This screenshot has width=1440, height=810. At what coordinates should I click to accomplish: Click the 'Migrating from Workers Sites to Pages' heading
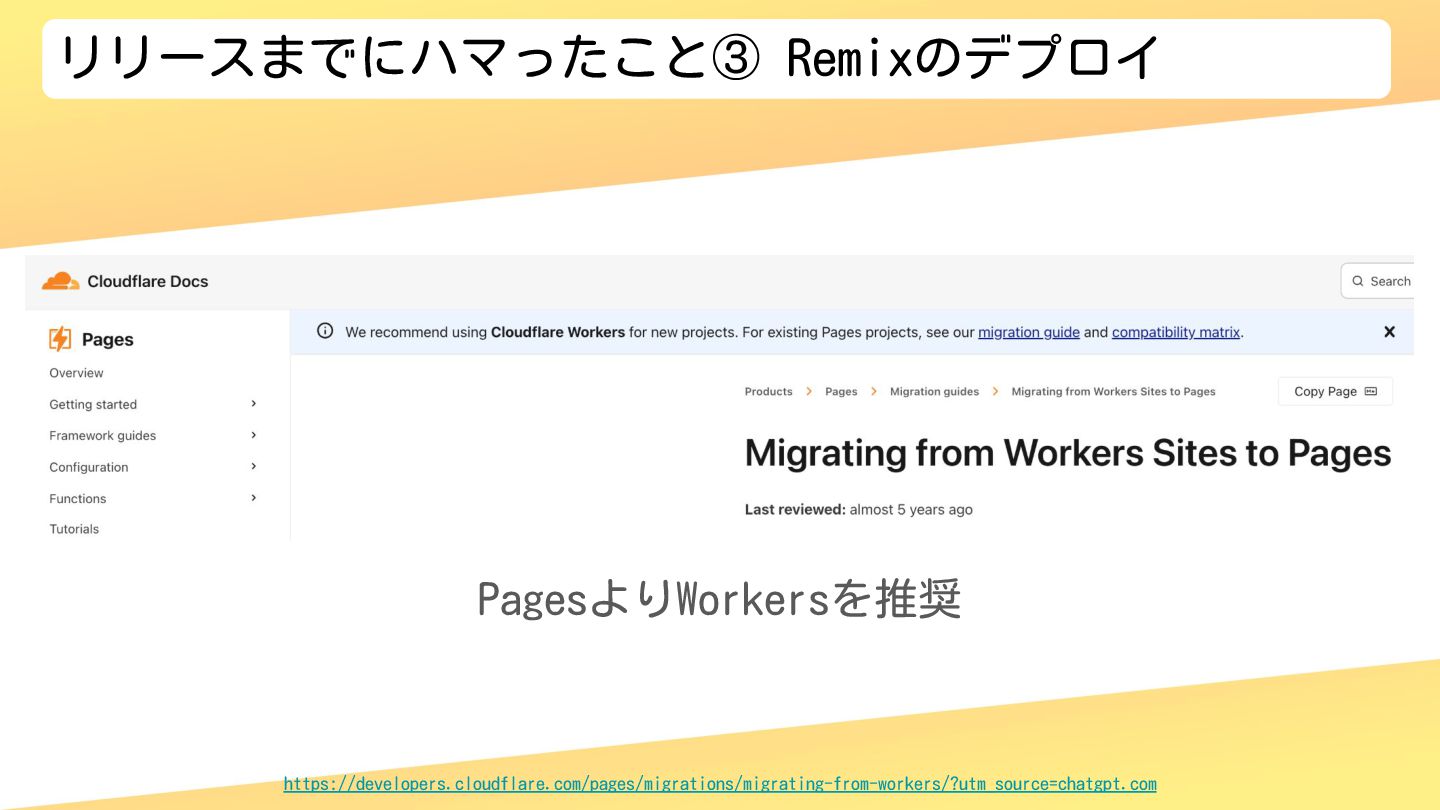point(1068,453)
